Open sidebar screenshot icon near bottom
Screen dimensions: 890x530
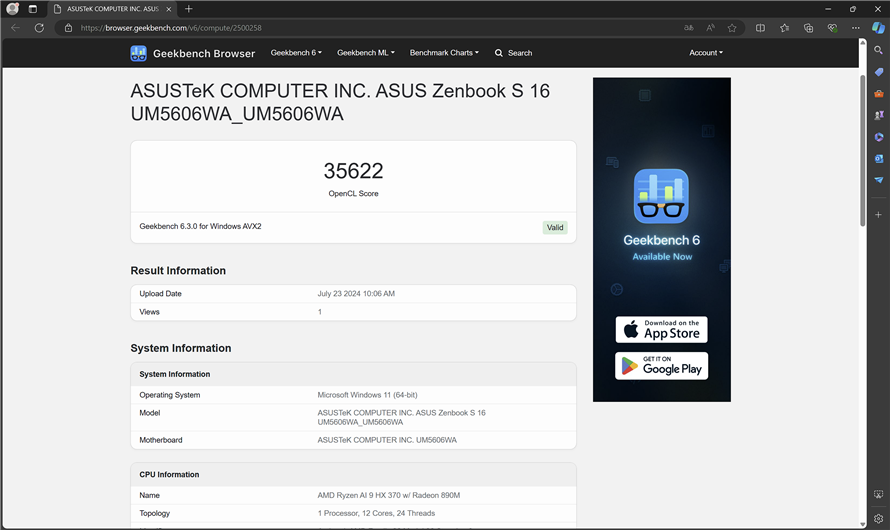[878, 494]
